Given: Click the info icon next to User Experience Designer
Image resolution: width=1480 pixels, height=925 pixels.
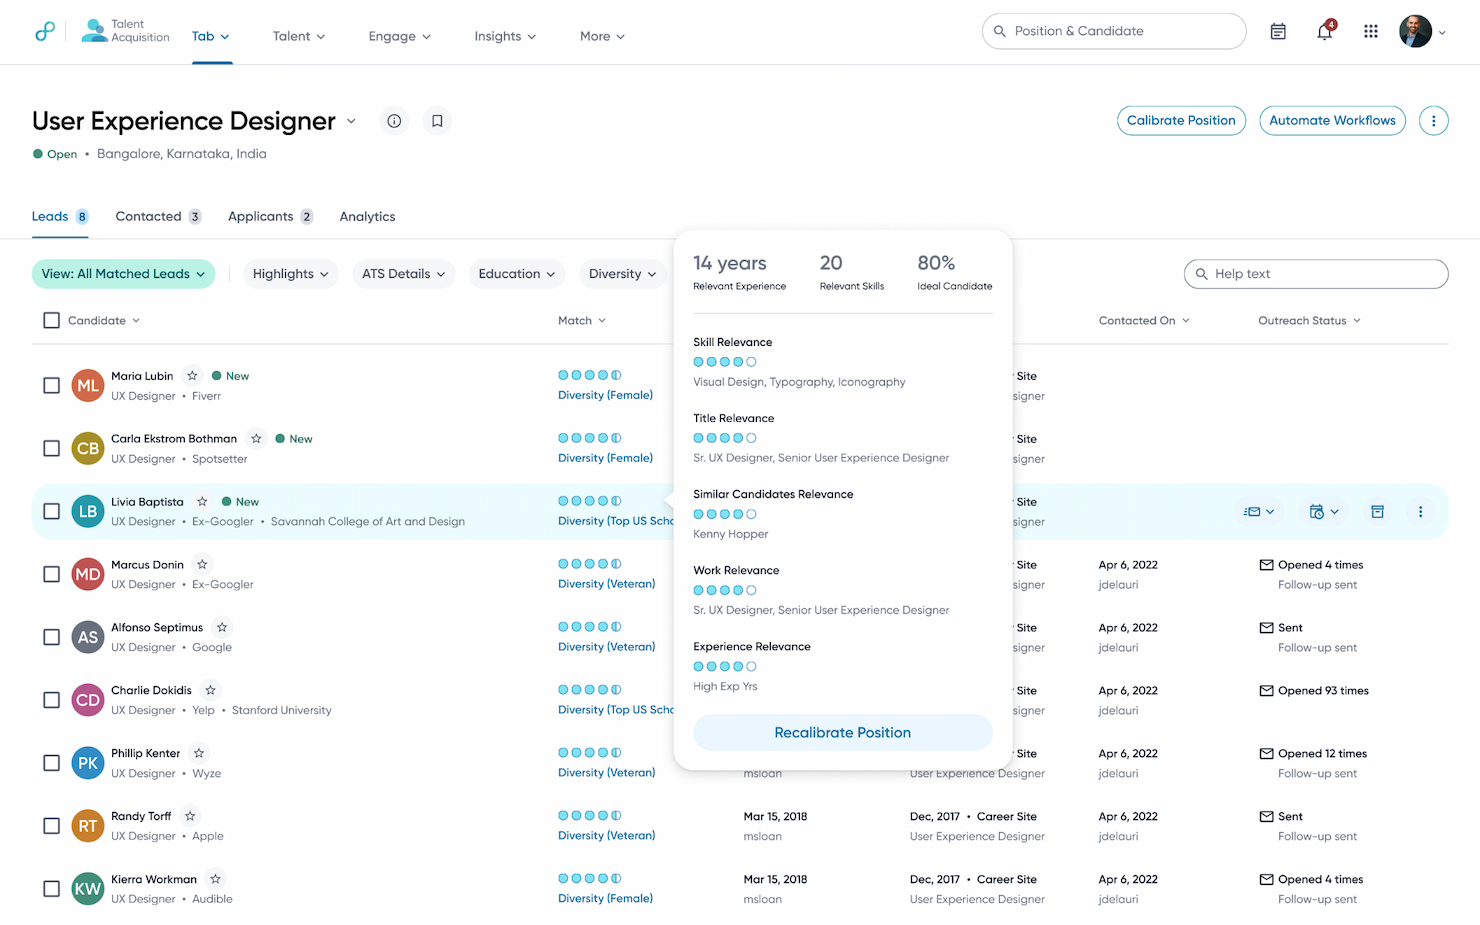Looking at the screenshot, I should tap(394, 120).
